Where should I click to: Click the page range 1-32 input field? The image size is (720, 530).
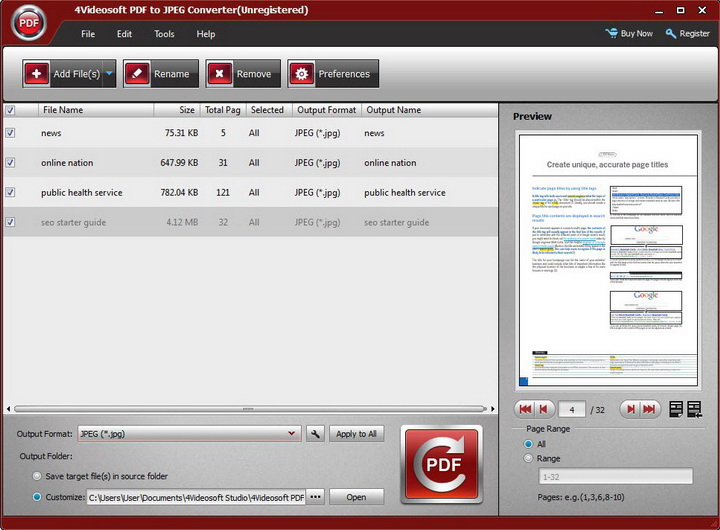(x=615, y=477)
